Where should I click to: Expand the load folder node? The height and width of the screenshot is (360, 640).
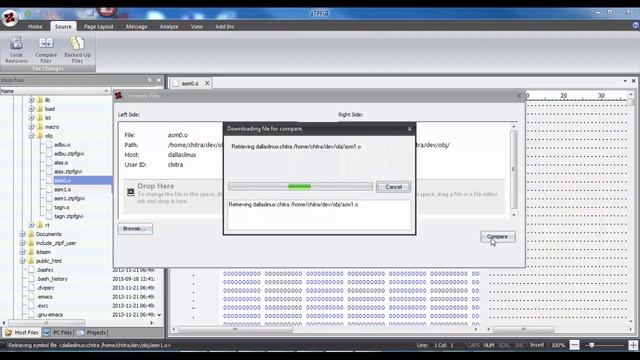(31, 109)
